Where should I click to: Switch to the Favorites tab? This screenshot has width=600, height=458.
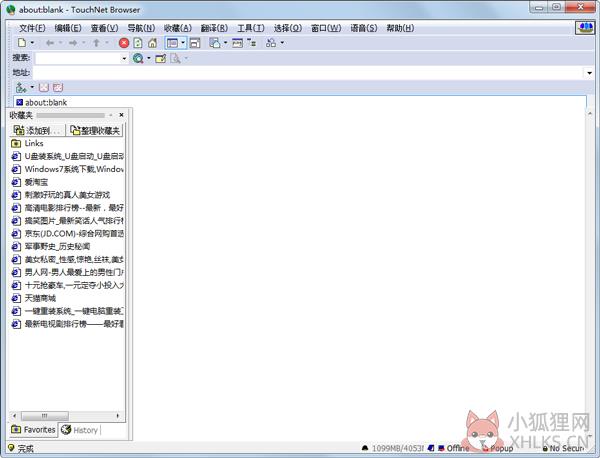(x=33, y=430)
